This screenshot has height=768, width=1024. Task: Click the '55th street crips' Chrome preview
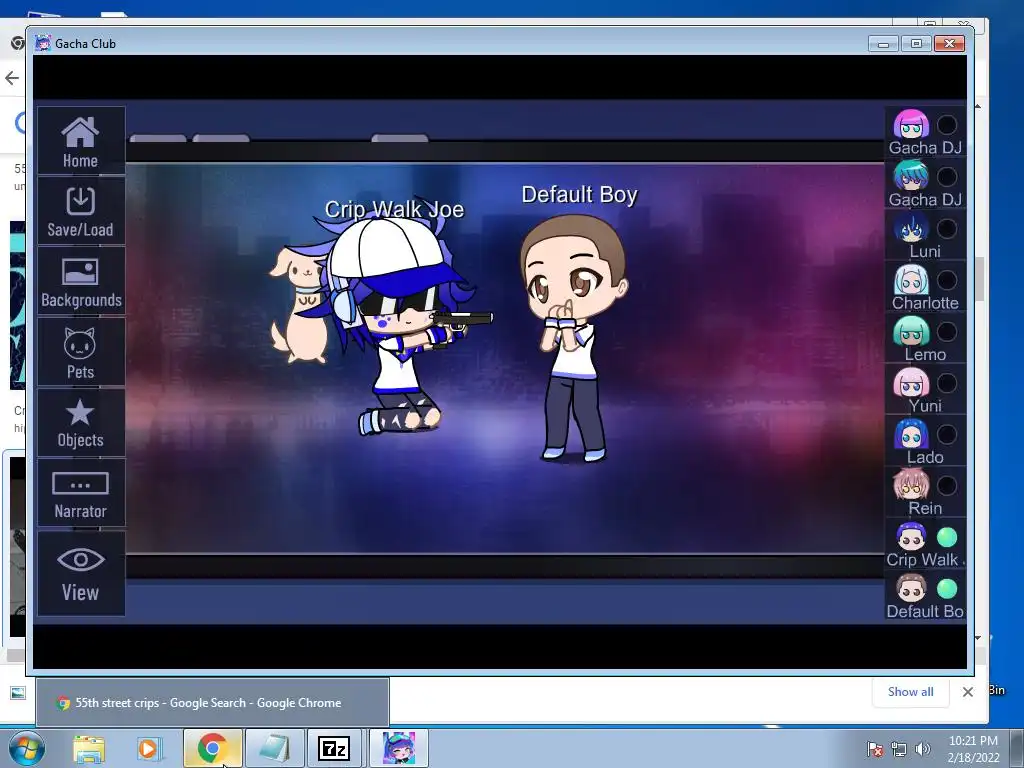coord(212,703)
